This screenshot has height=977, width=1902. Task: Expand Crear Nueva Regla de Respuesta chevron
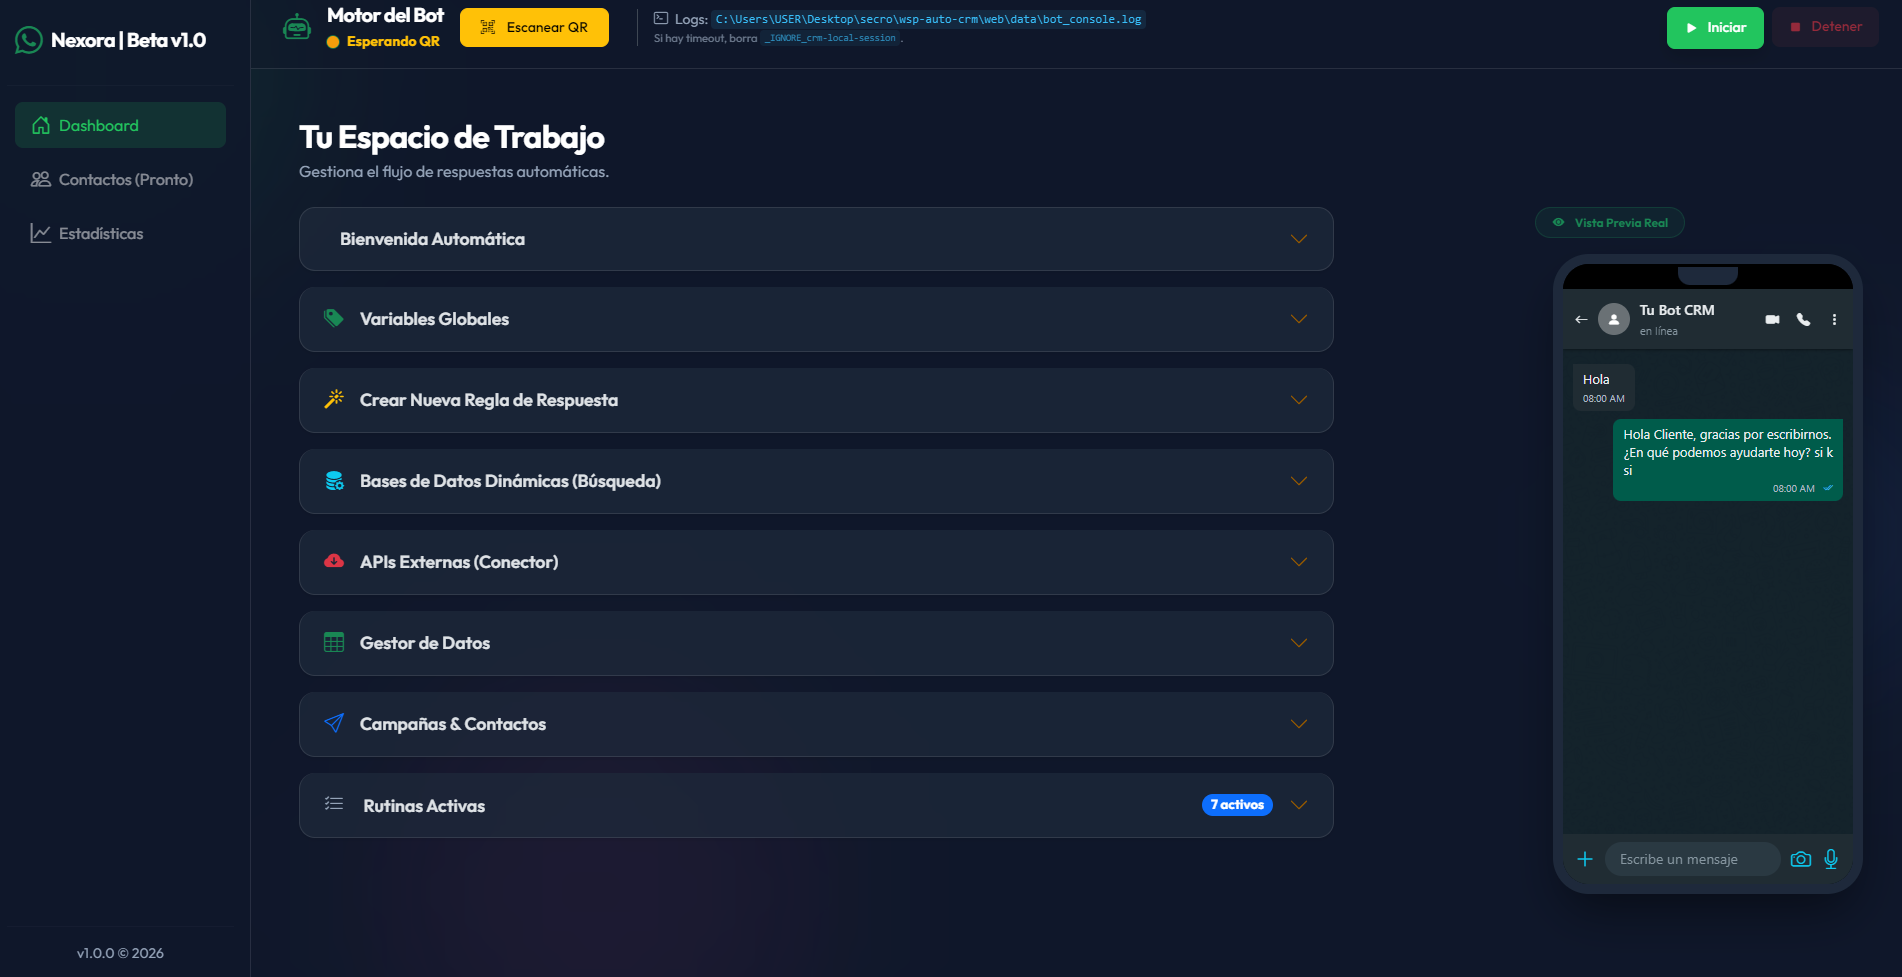pyautogui.click(x=1299, y=400)
